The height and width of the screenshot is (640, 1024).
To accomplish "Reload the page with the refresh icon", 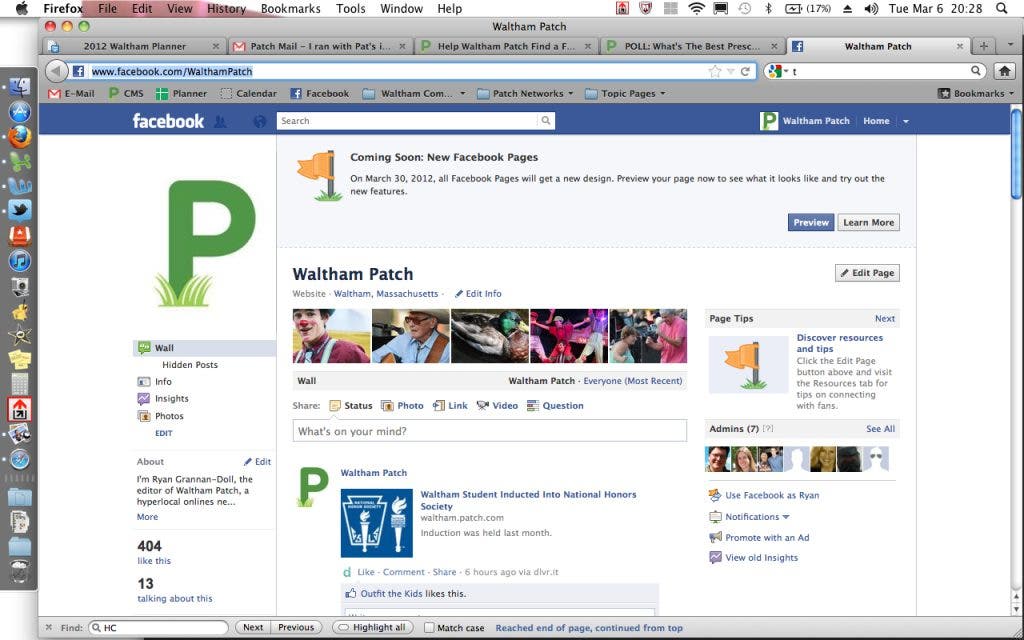I will (745, 71).
